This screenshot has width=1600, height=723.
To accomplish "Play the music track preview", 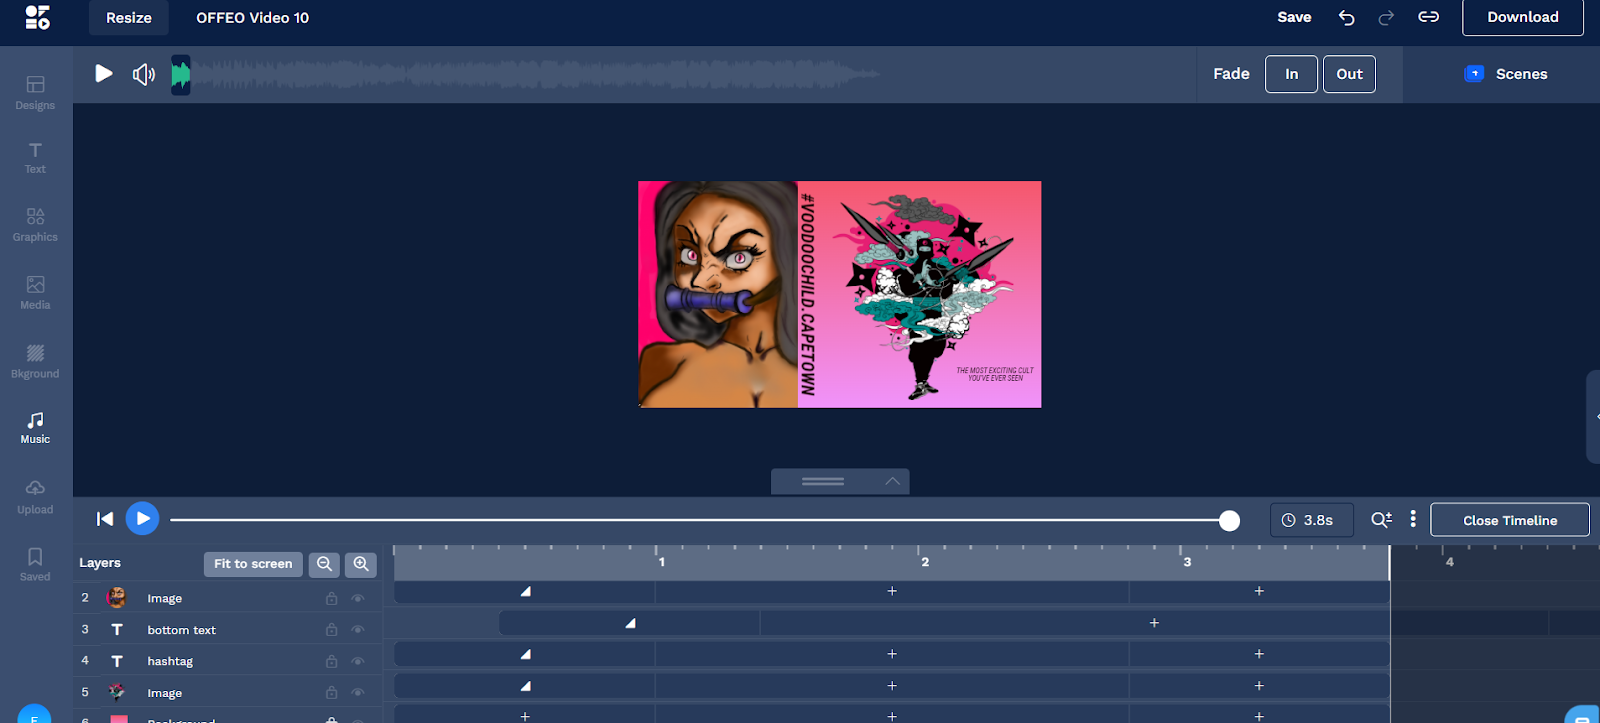I will click(x=104, y=74).
